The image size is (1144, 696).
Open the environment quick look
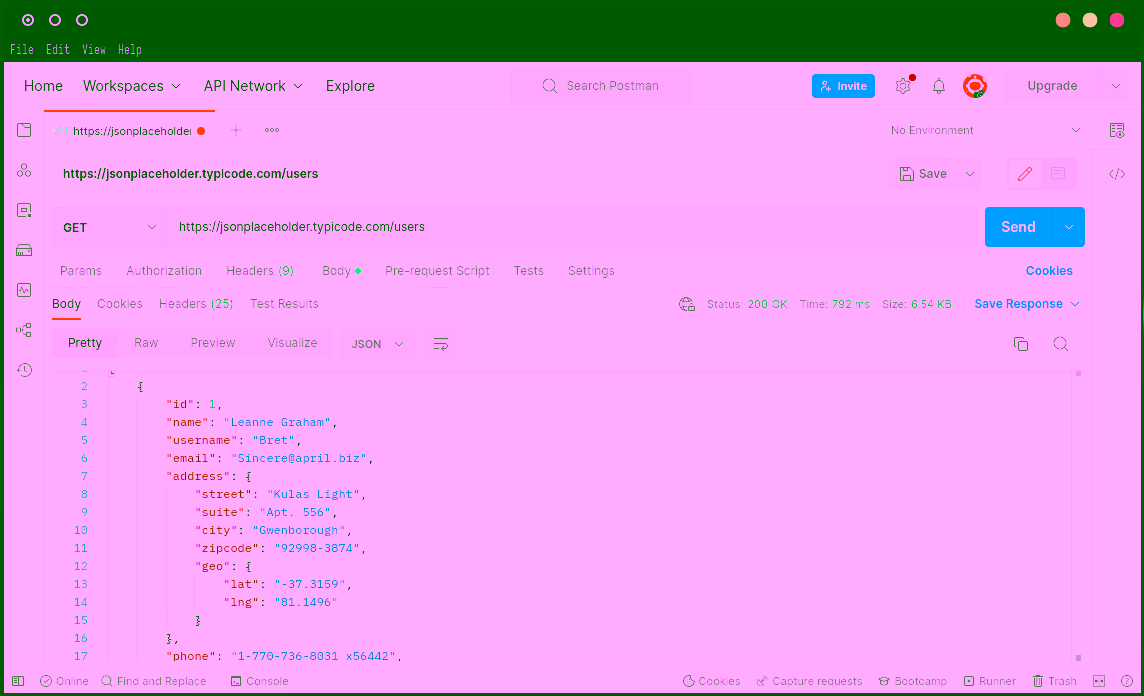(x=1117, y=130)
